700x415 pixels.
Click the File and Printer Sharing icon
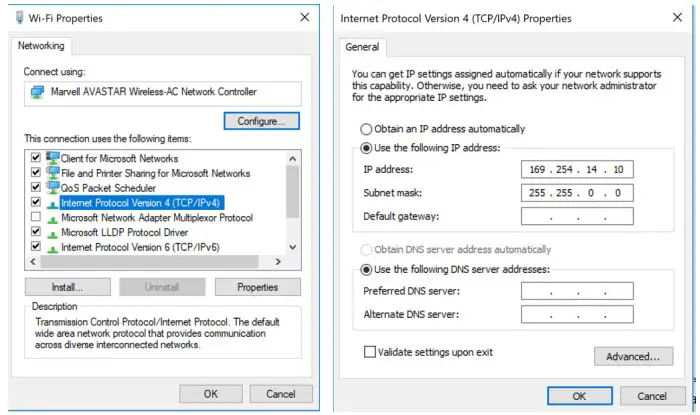pos(52,173)
